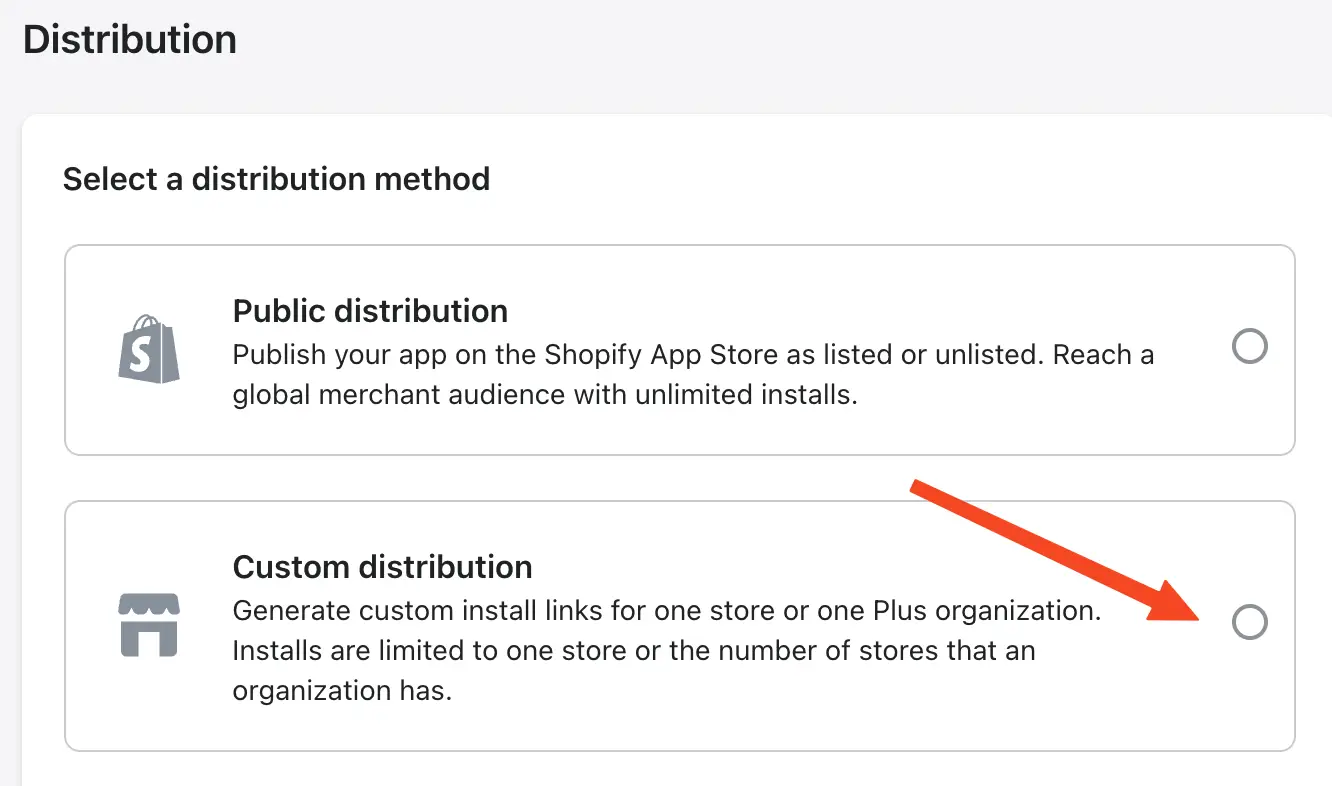Select the Public distribution radio button

click(x=1249, y=346)
